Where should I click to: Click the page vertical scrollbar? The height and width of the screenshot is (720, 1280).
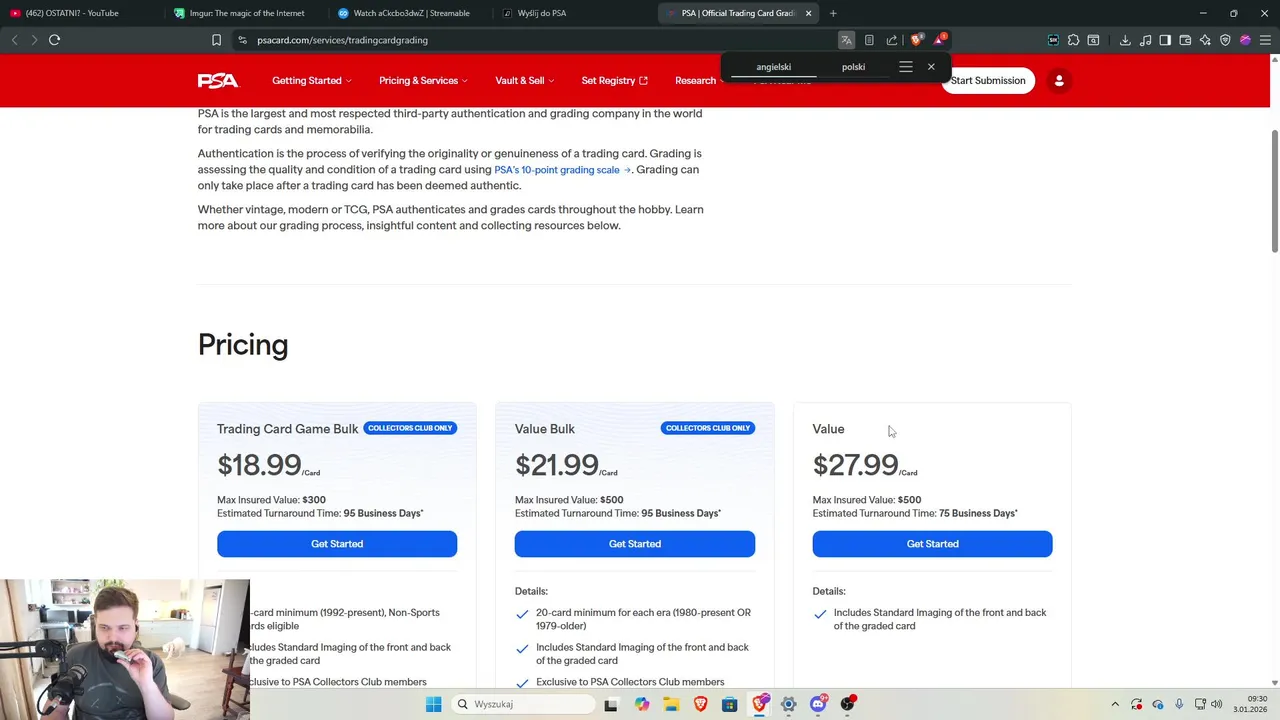tap(1275, 190)
